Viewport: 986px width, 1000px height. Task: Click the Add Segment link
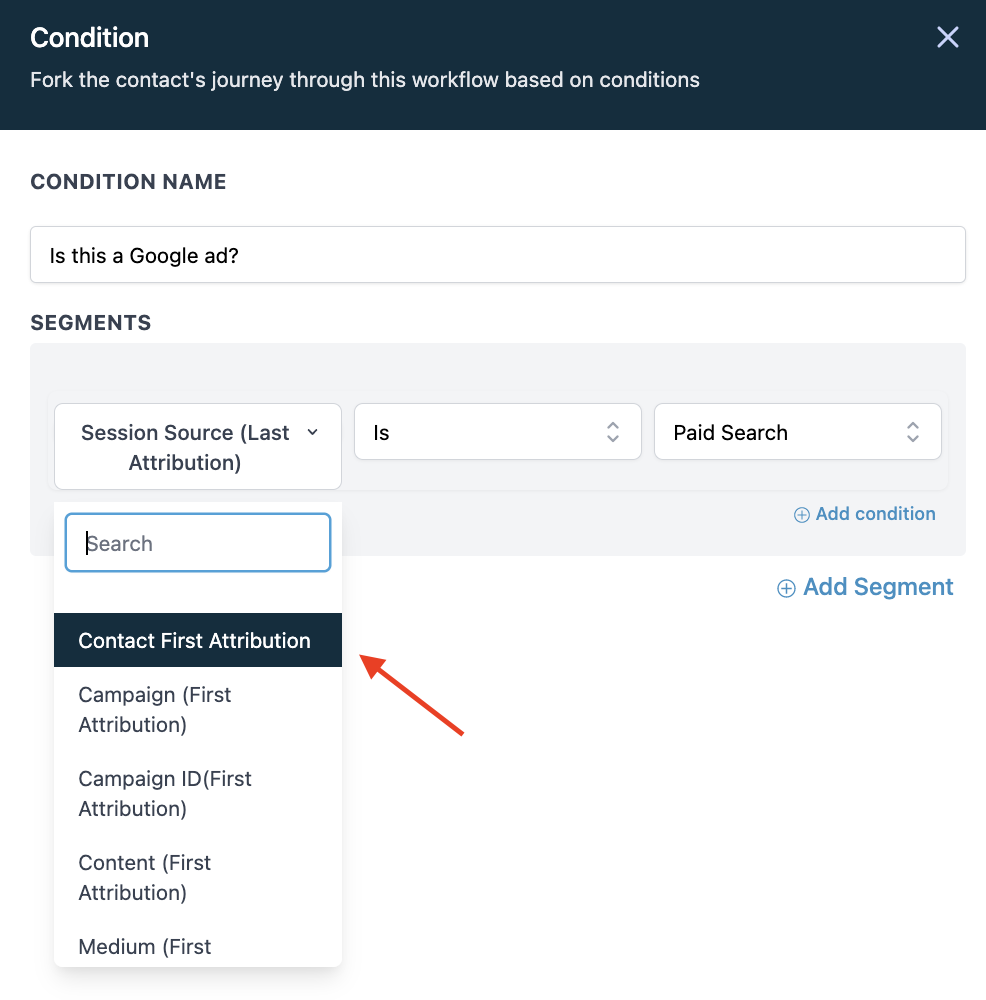[878, 587]
